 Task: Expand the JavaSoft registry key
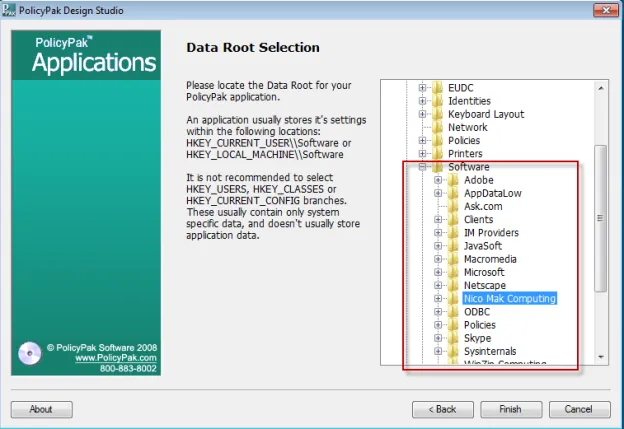pos(438,246)
